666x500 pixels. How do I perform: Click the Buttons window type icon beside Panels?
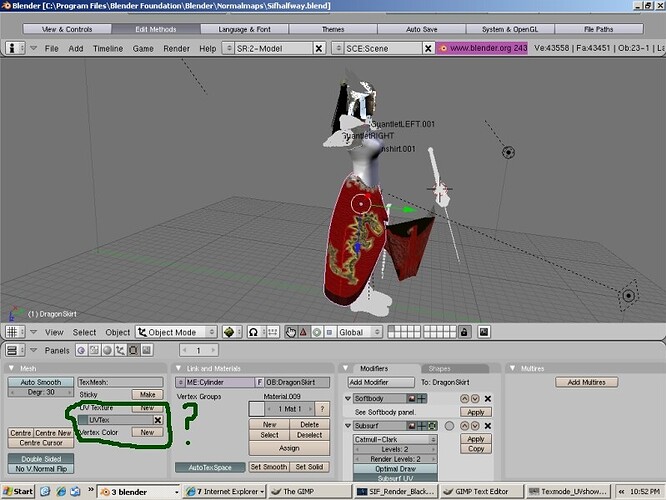(12, 350)
